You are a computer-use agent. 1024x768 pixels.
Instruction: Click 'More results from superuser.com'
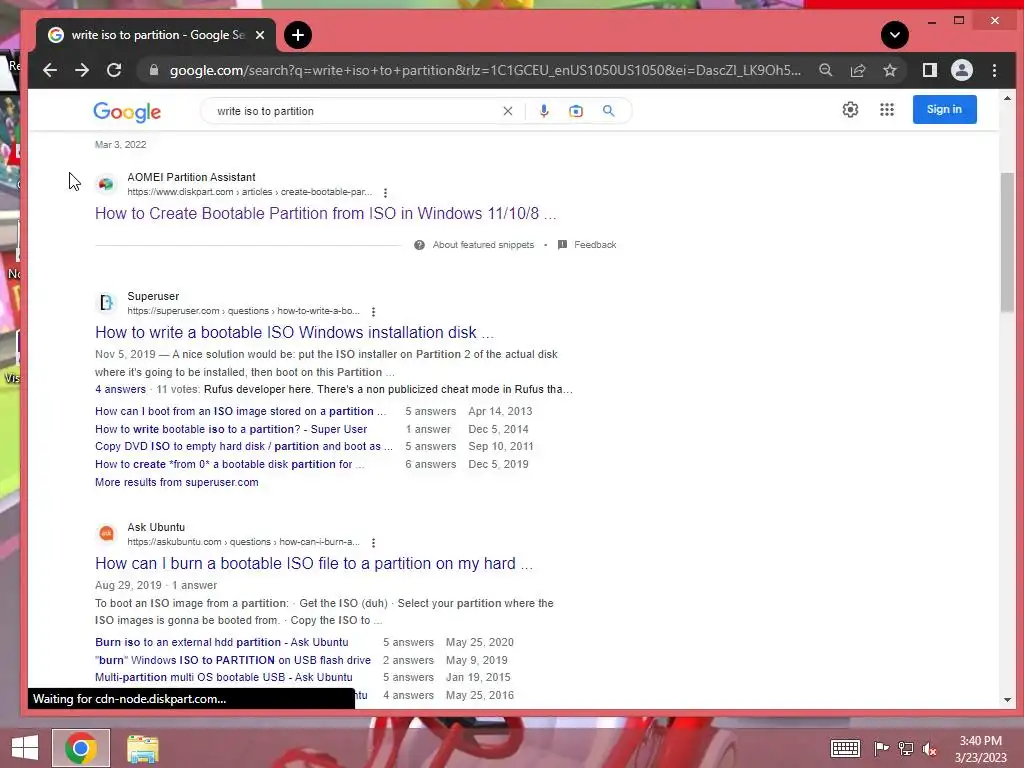point(176,483)
